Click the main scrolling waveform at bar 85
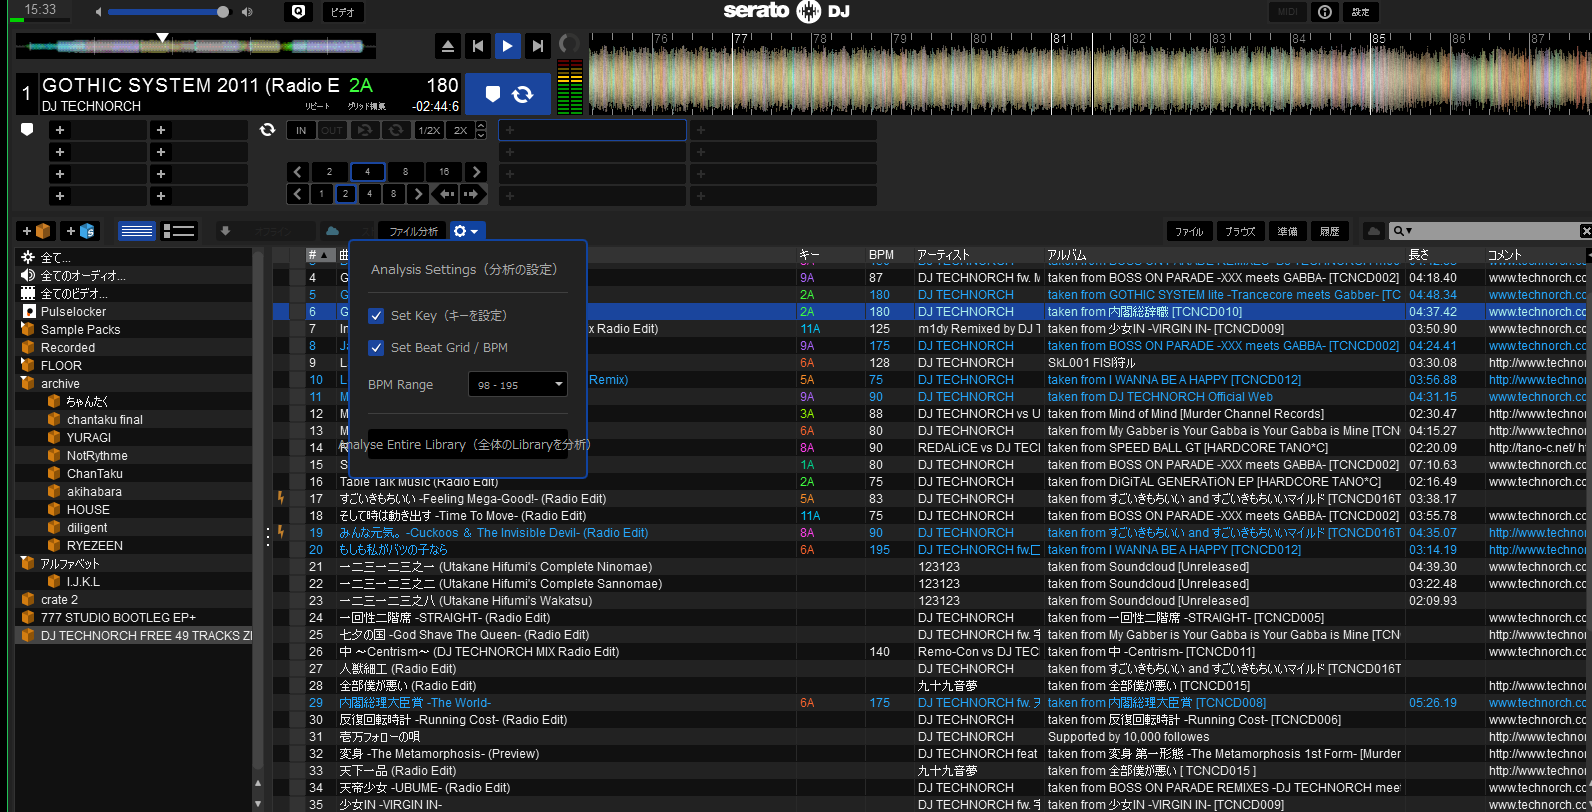Image resolution: width=1592 pixels, height=812 pixels. 1372,75
